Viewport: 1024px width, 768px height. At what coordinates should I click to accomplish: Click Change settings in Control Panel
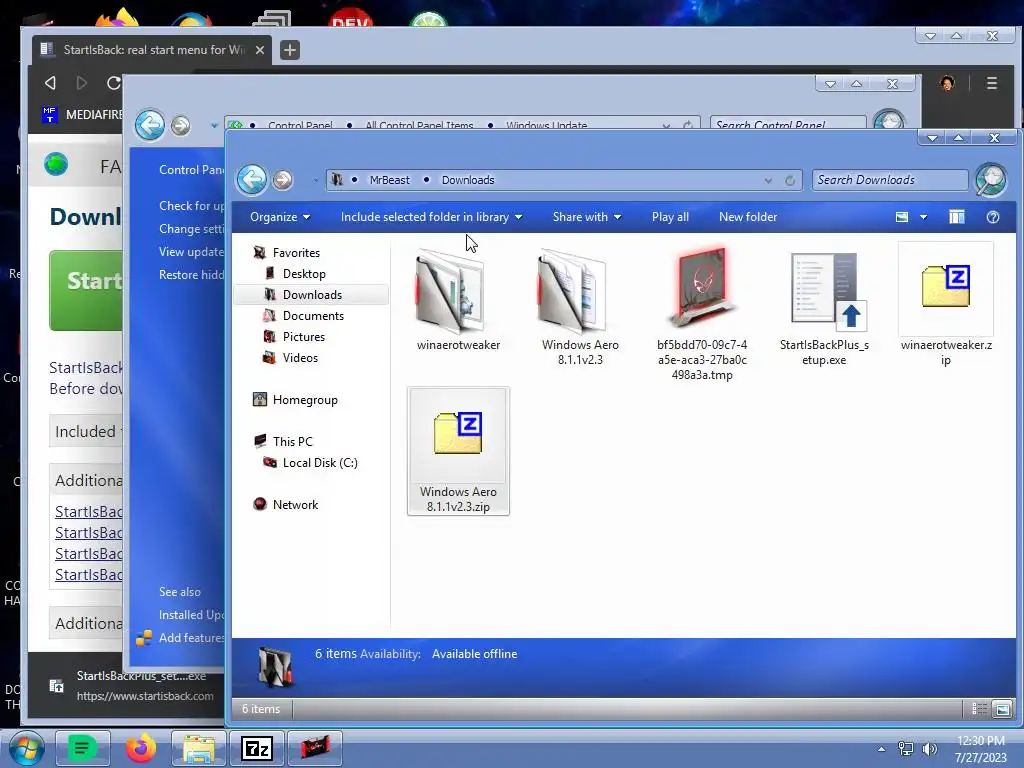pos(191,229)
